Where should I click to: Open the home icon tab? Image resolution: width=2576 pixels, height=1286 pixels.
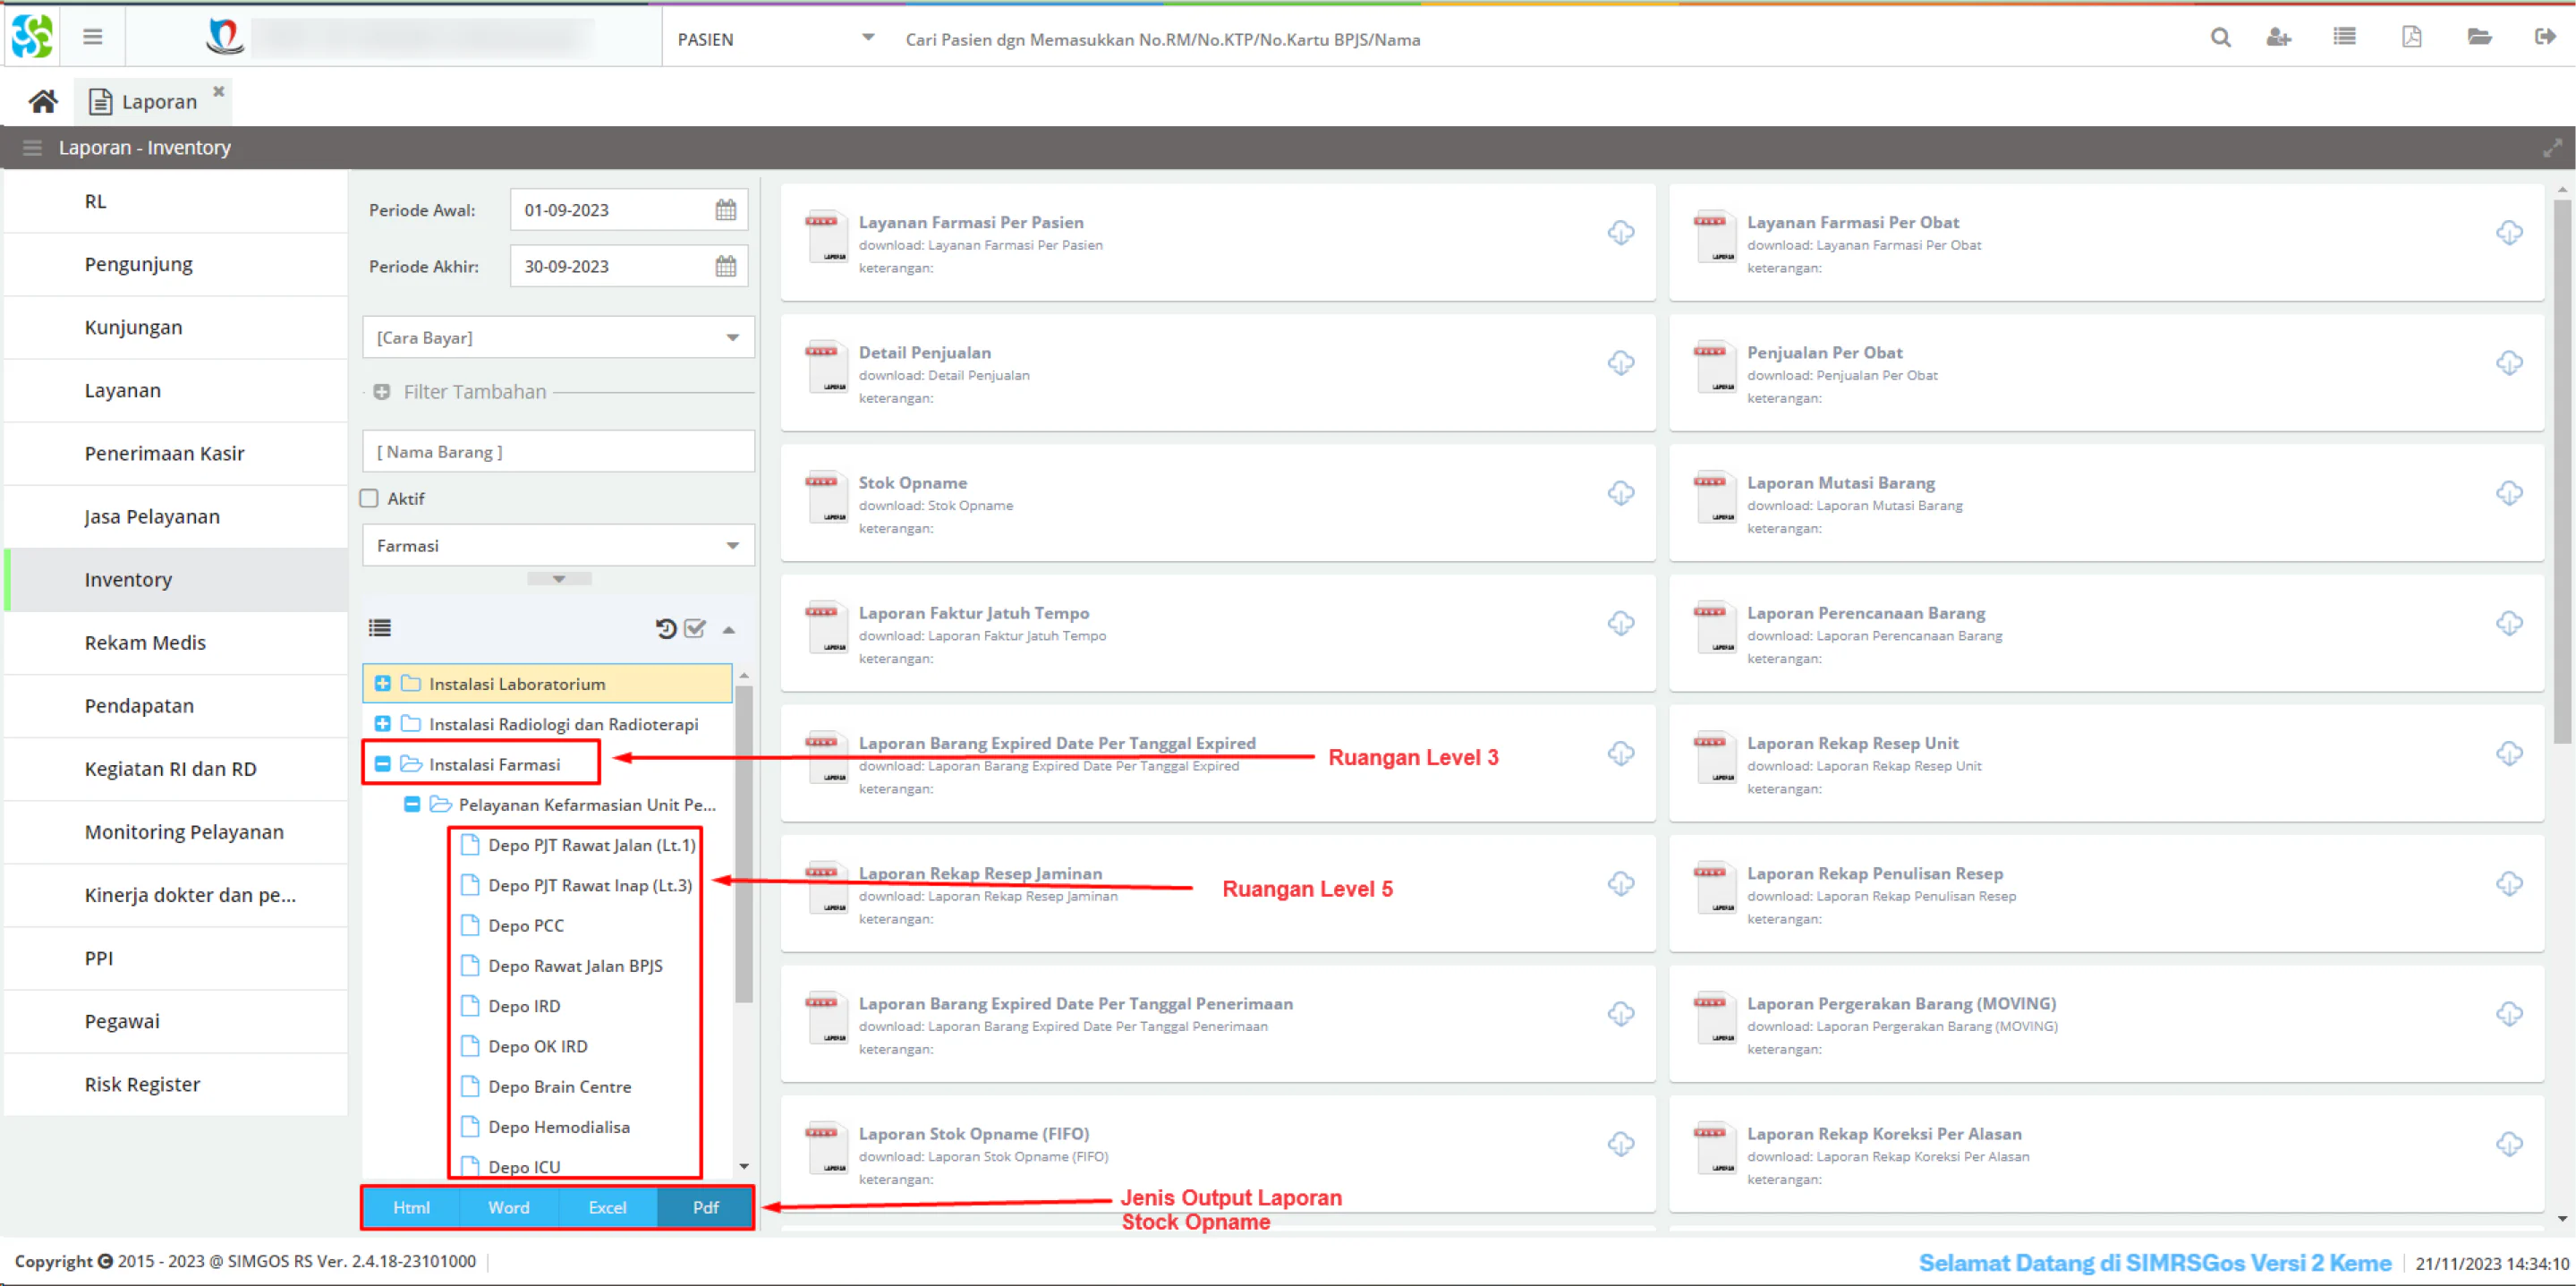[x=42, y=101]
